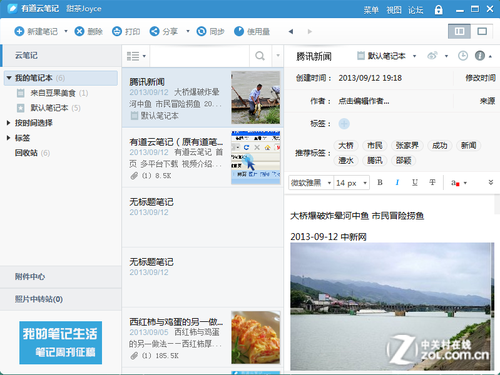This screenshot has width=500, height=375.
Task: Toggle strikethrough formatting
Action: 432,182
